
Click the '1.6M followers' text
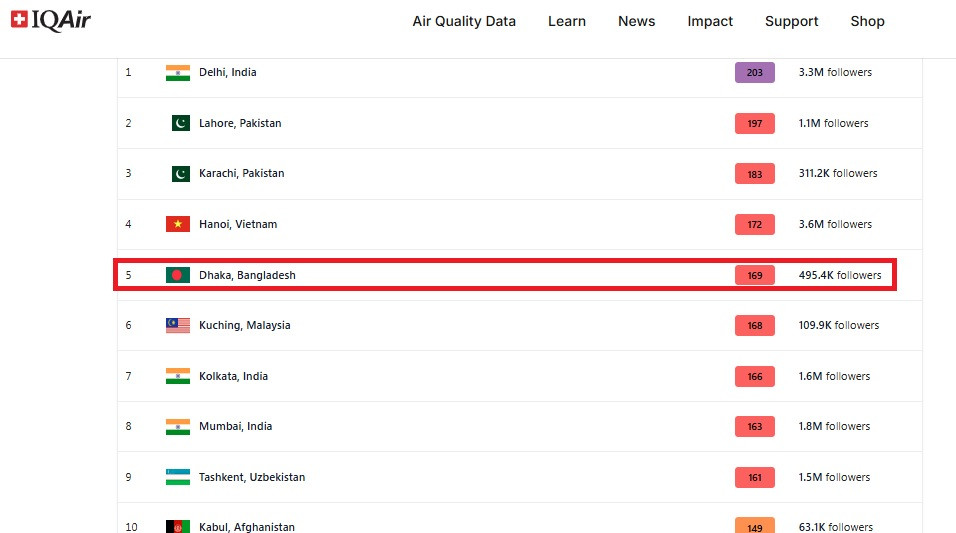pos(834,376)
